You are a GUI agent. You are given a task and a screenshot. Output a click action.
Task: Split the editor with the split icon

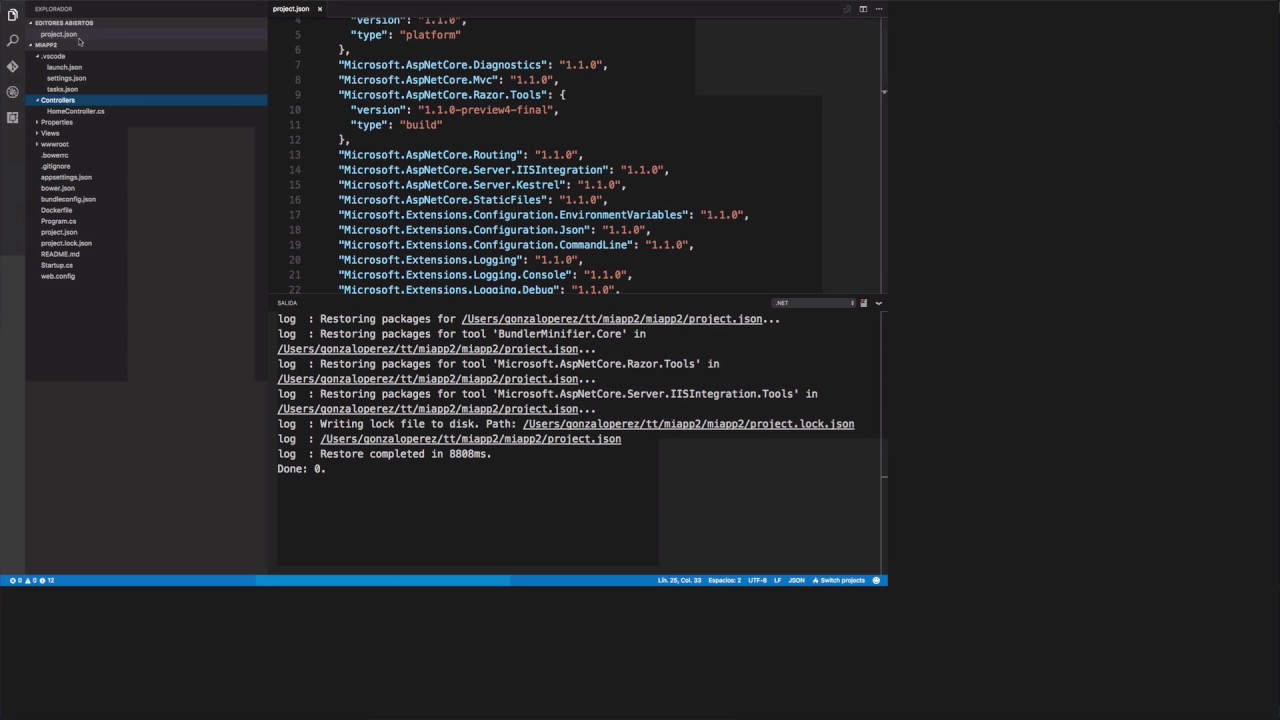click(863, 9)
